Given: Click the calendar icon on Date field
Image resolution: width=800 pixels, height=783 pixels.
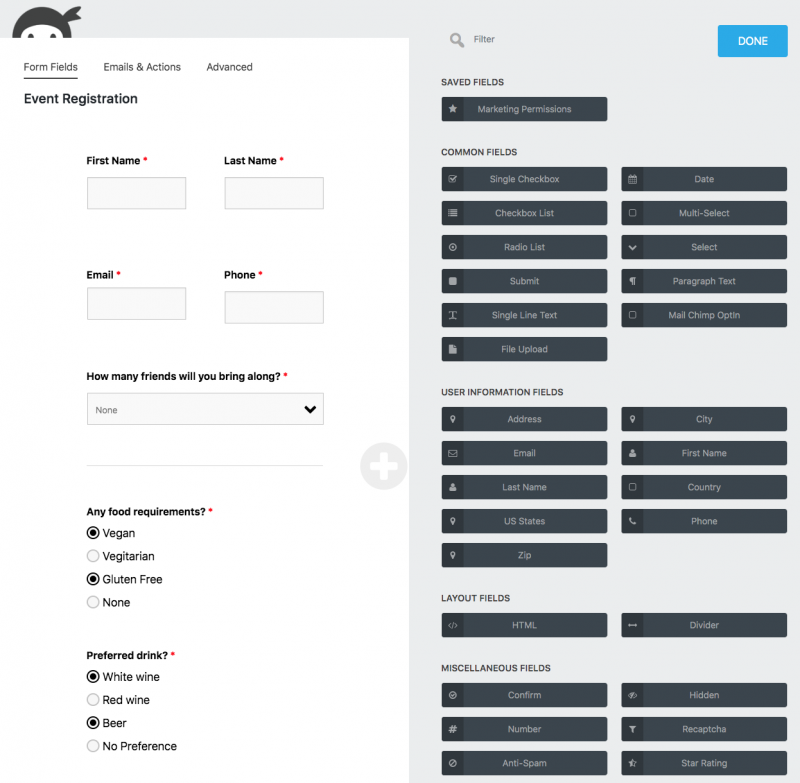Looking at the screenshot, I should [633, 179].
